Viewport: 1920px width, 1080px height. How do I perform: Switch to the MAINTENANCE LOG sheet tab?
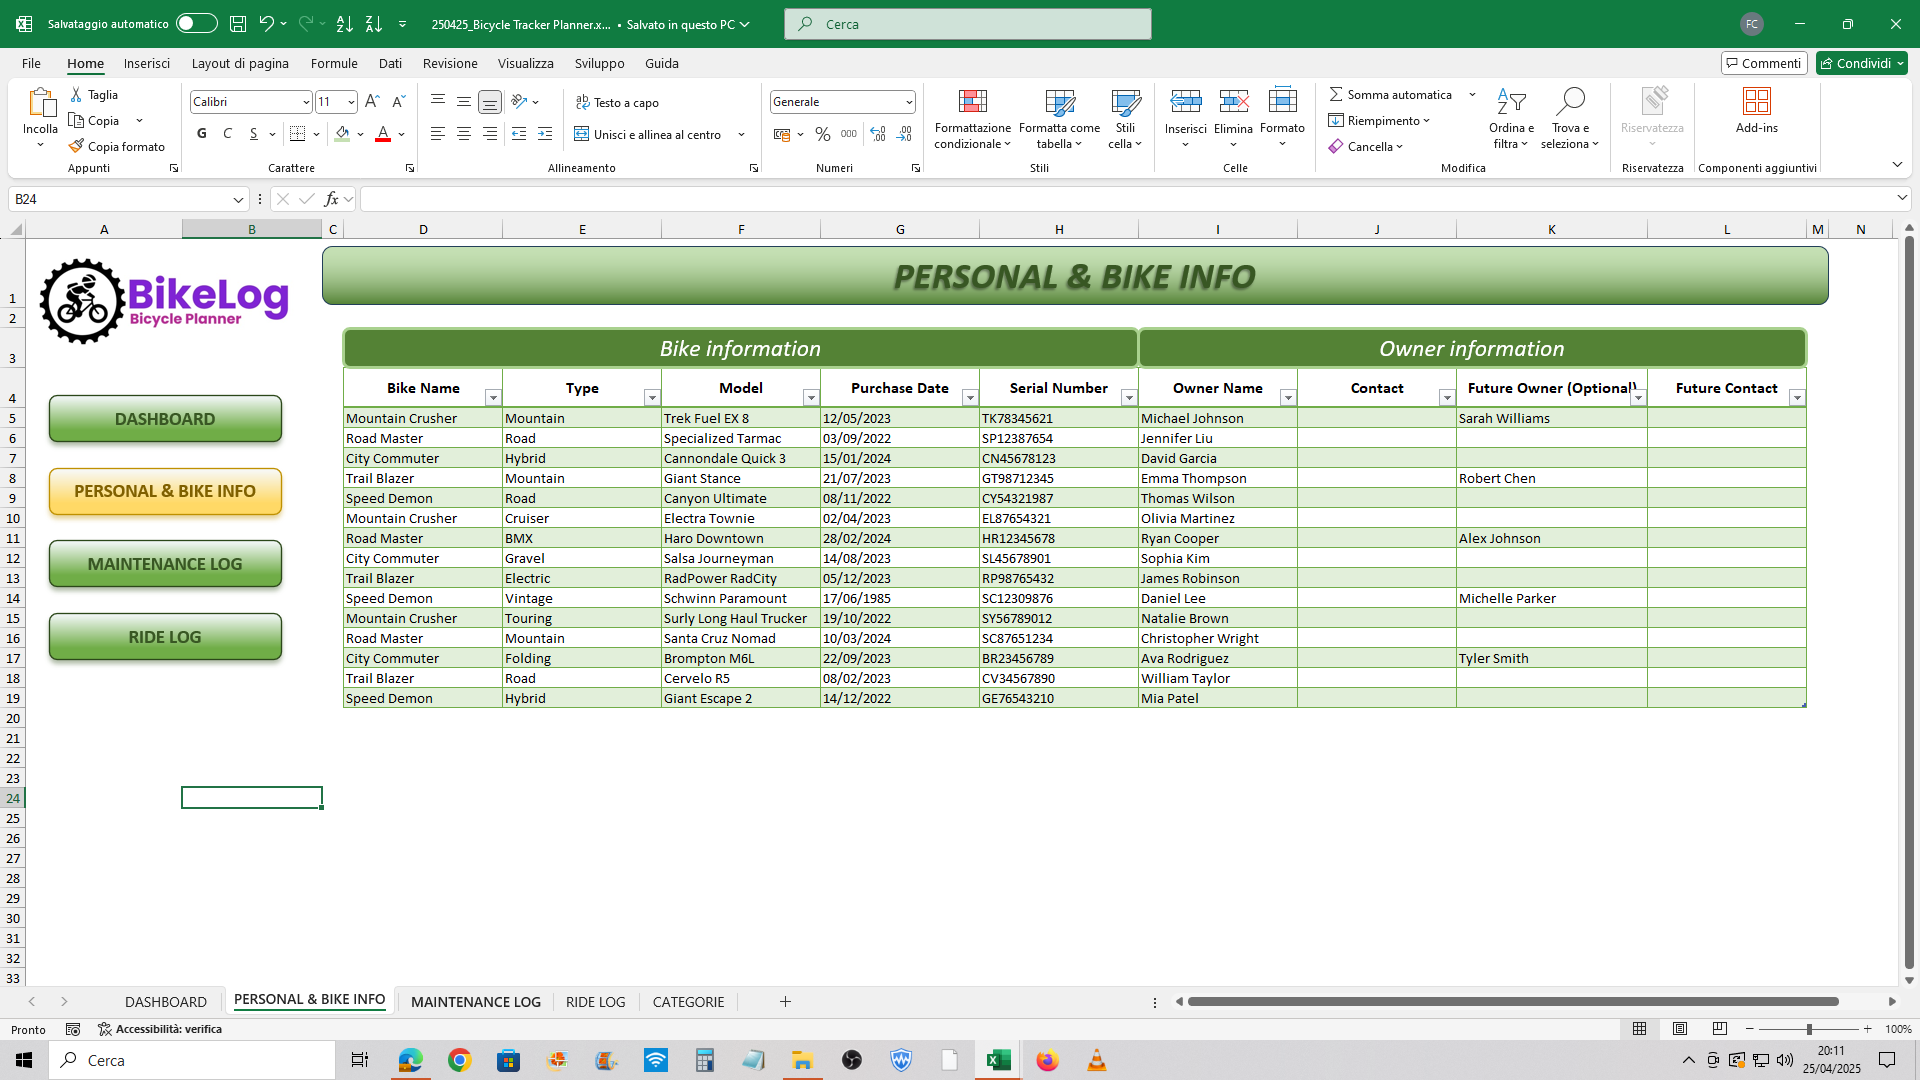point(476,1001)
